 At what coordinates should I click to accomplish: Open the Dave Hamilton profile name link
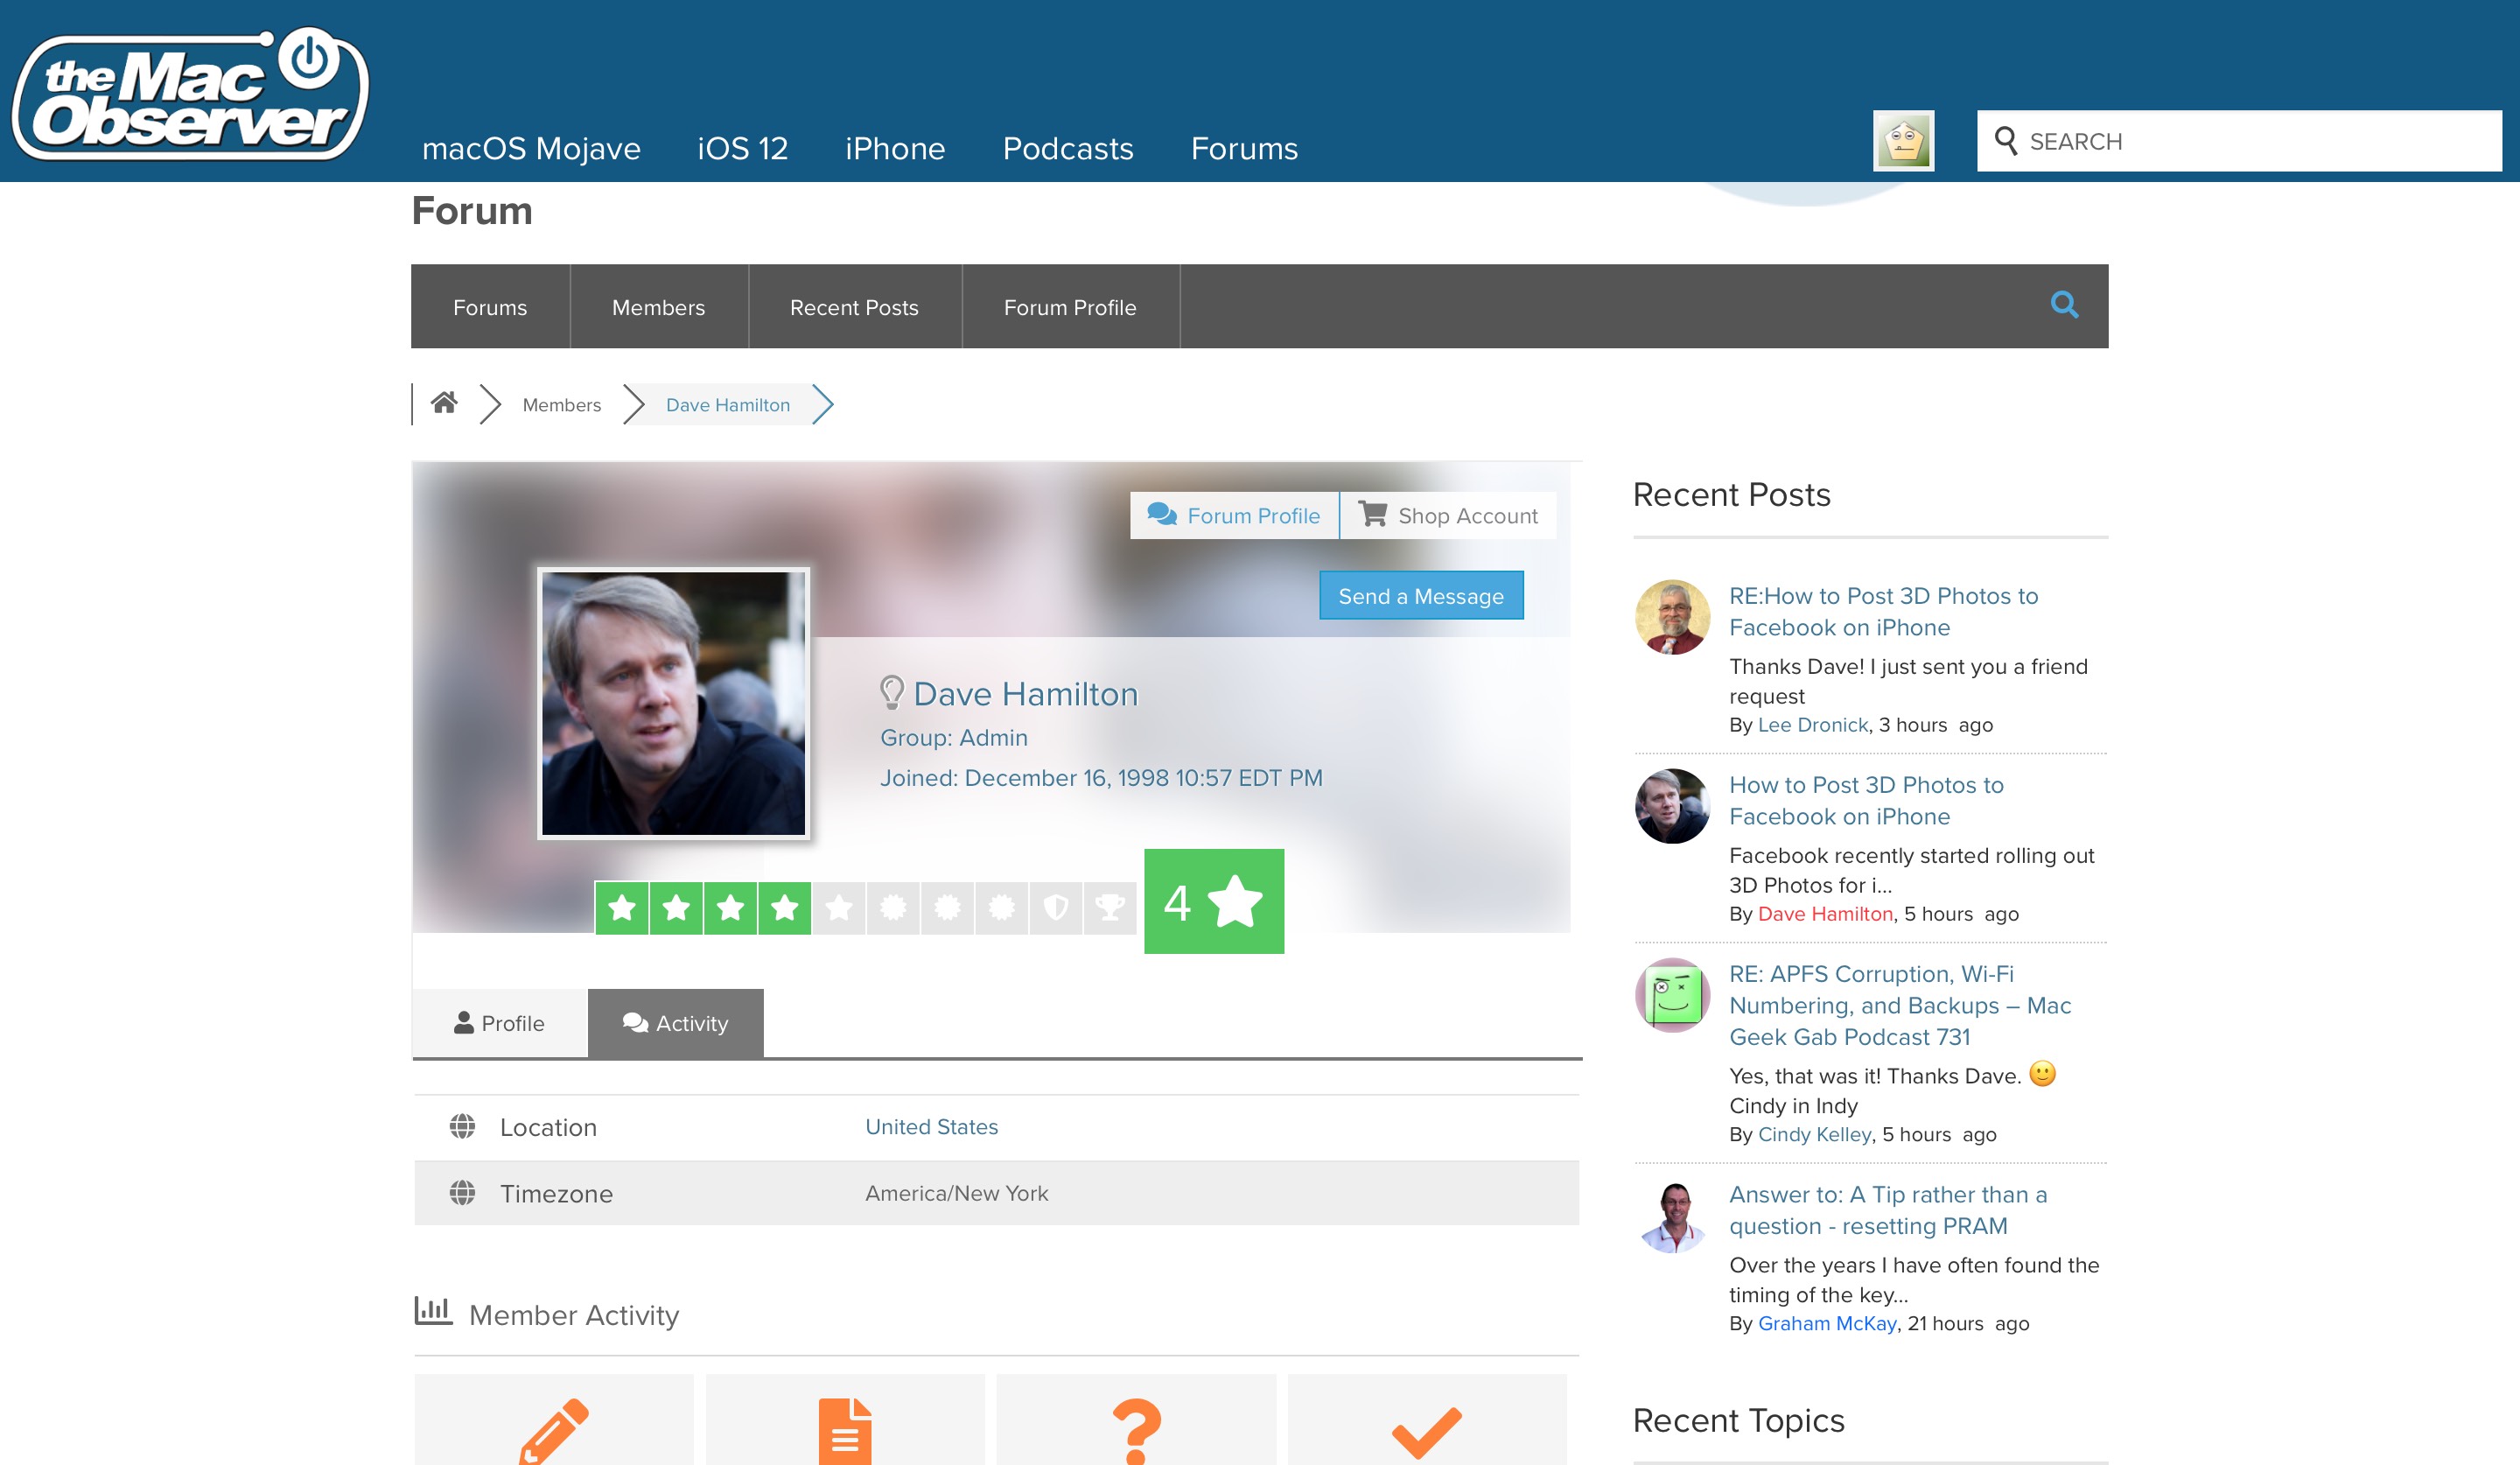pyautogui.click(x=1026, y=693)
